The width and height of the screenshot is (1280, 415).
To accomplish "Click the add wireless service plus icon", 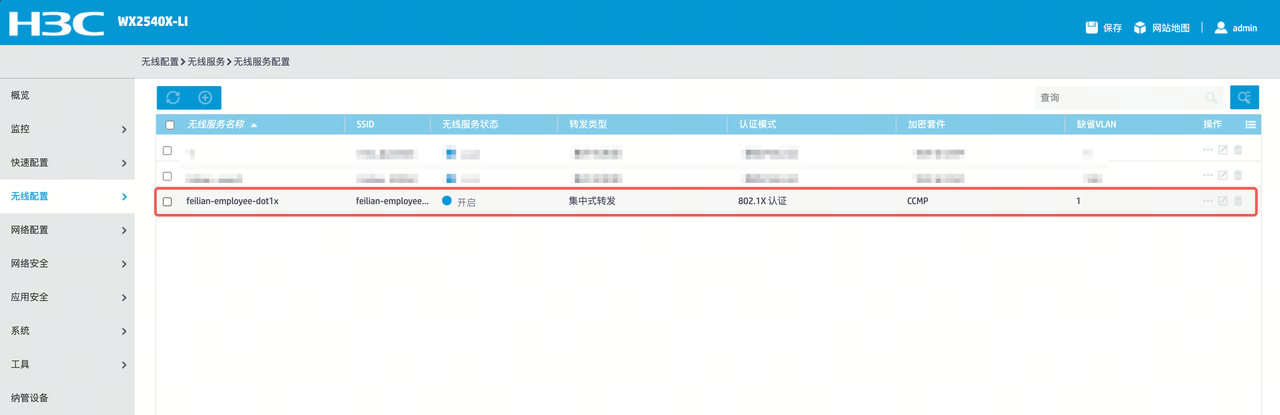I will [x=205, y=97].
